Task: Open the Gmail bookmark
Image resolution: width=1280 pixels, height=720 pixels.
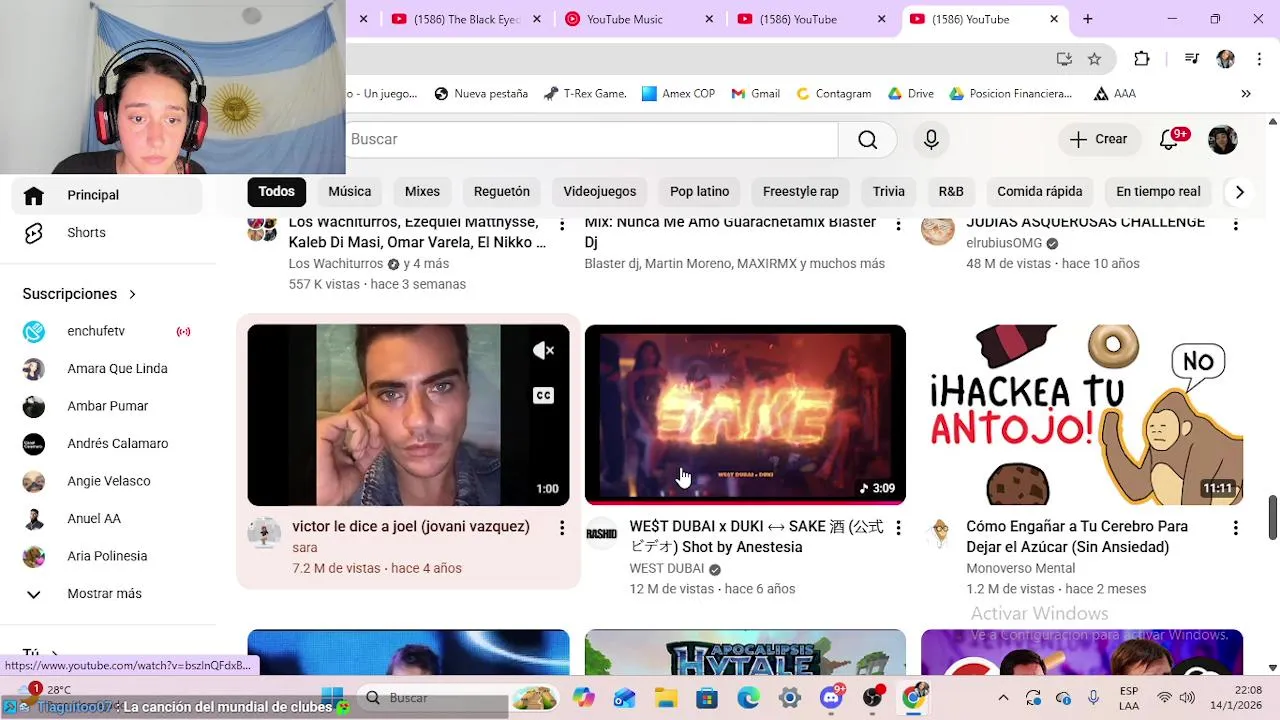Action: pos(755,94)
